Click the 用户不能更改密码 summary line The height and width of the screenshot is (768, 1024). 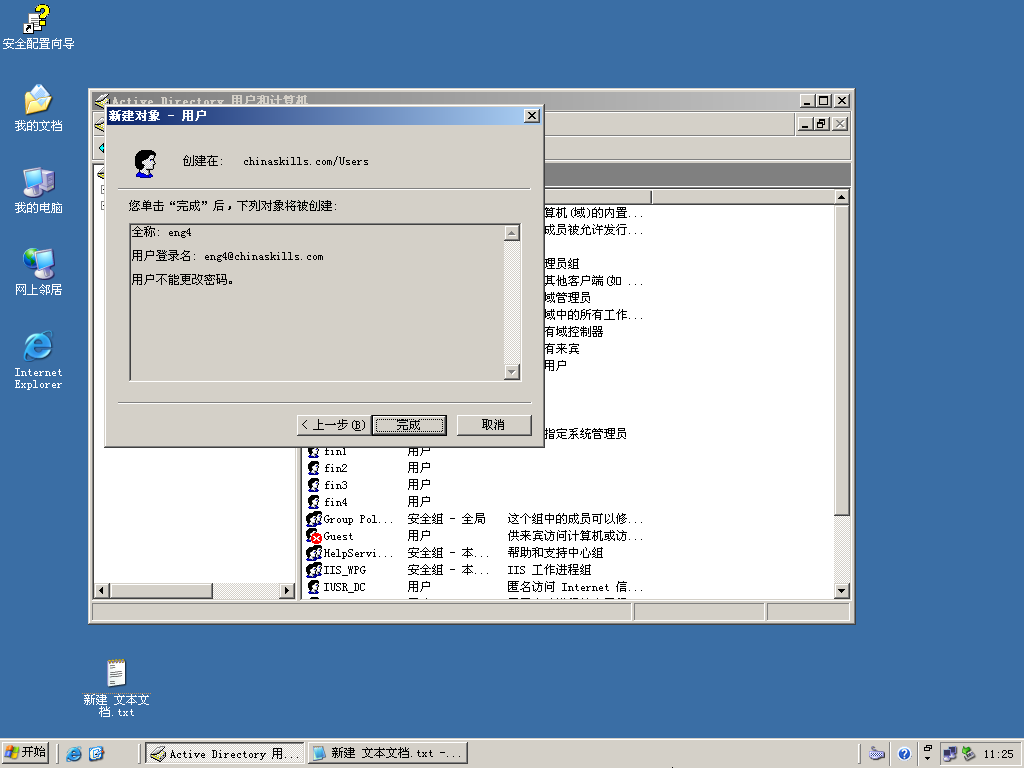(183, 280)
